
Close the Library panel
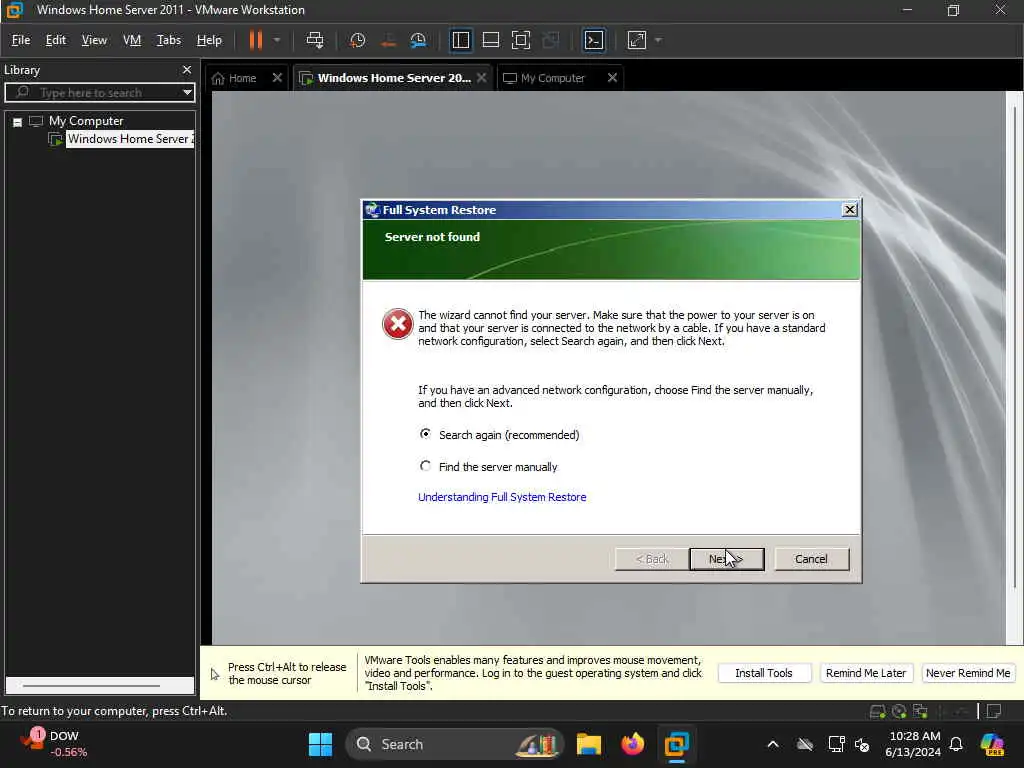coord(187,70)
